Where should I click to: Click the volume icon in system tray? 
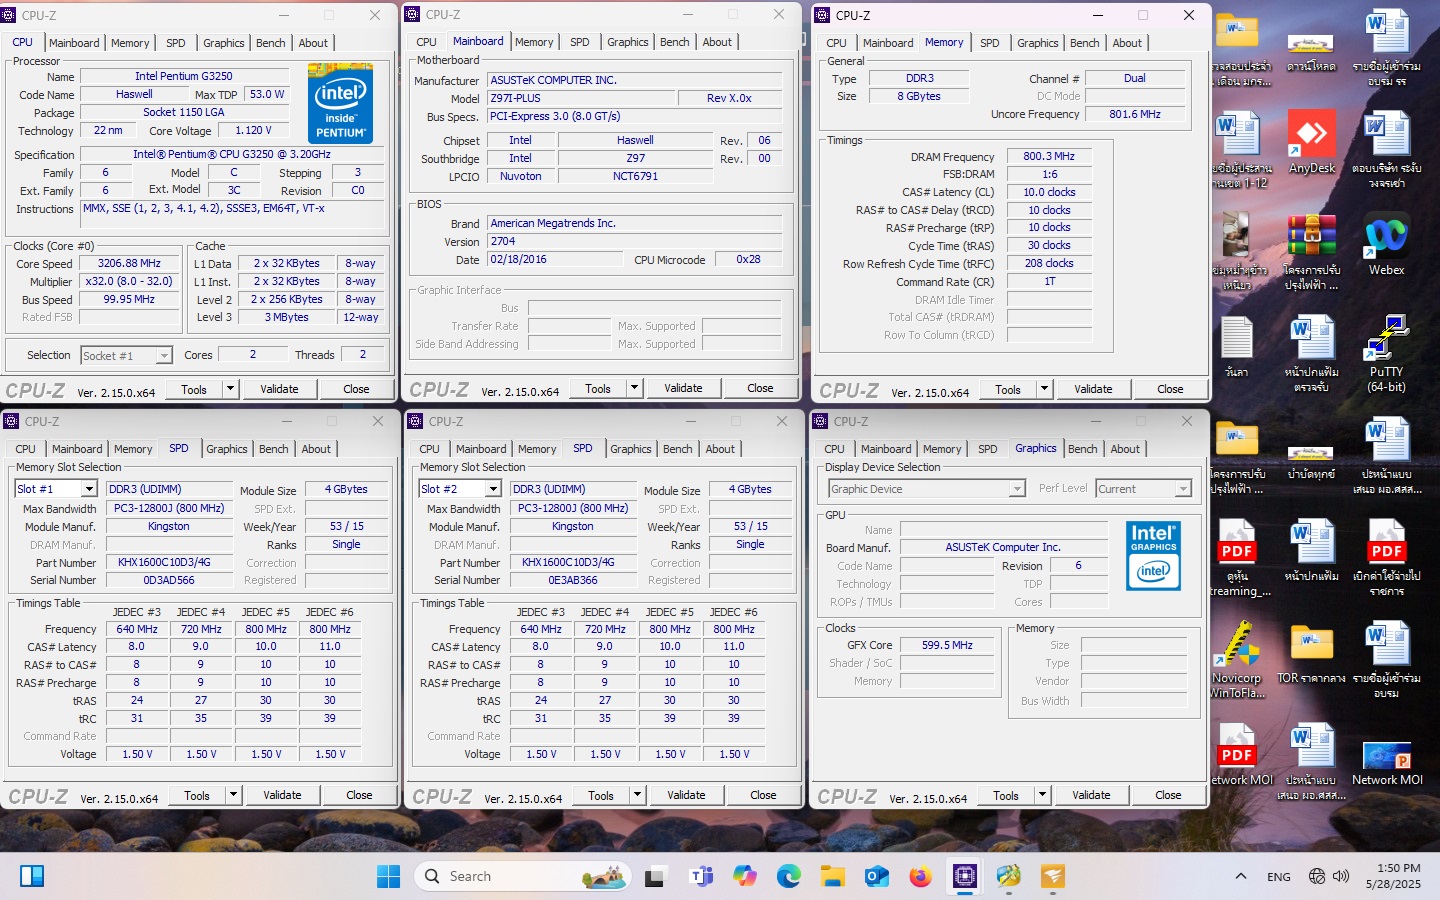click(1341, 877)
